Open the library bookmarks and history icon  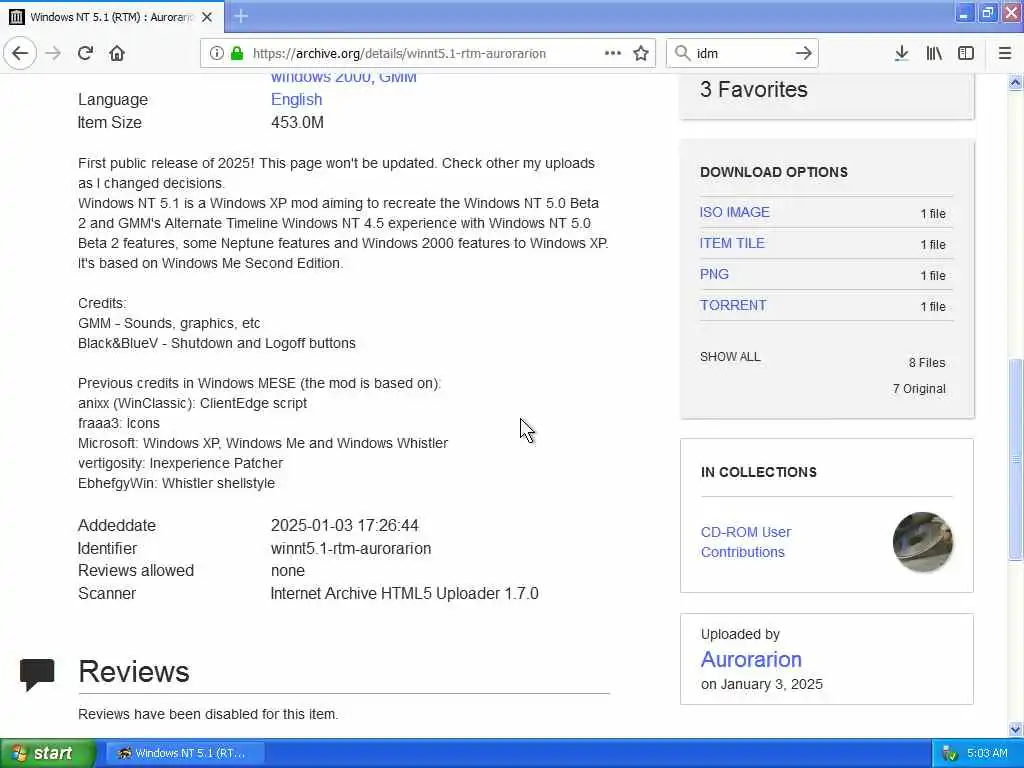934,54
